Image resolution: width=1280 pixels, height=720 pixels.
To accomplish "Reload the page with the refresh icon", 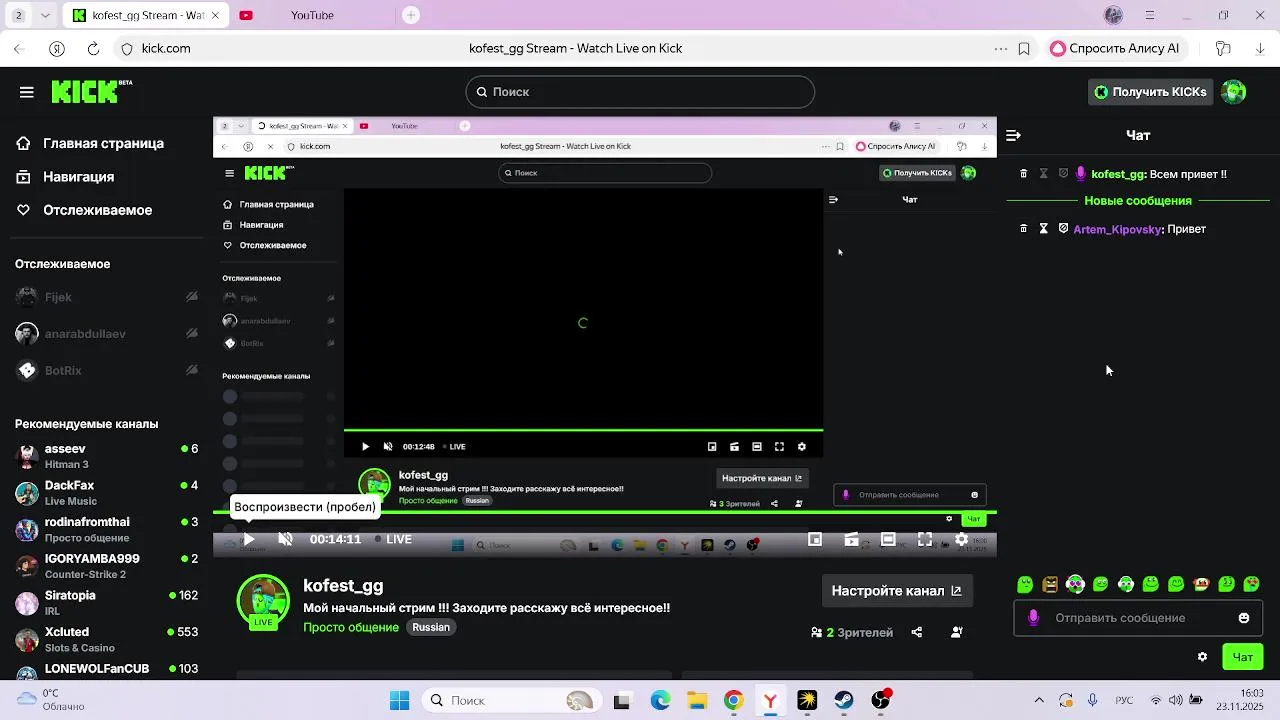I will click(x=93, y=48).
